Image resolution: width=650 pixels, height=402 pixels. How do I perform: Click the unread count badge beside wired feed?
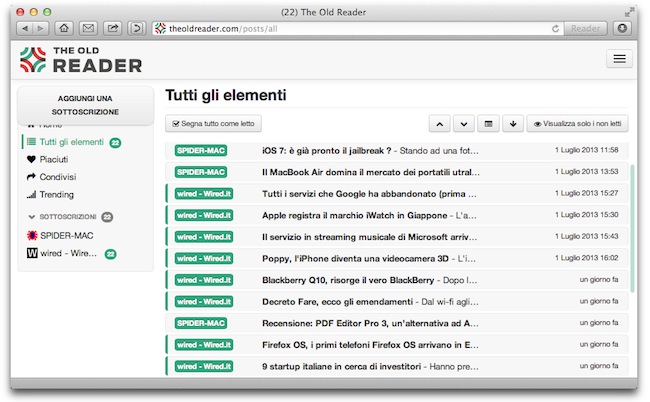tap(110, 254)
